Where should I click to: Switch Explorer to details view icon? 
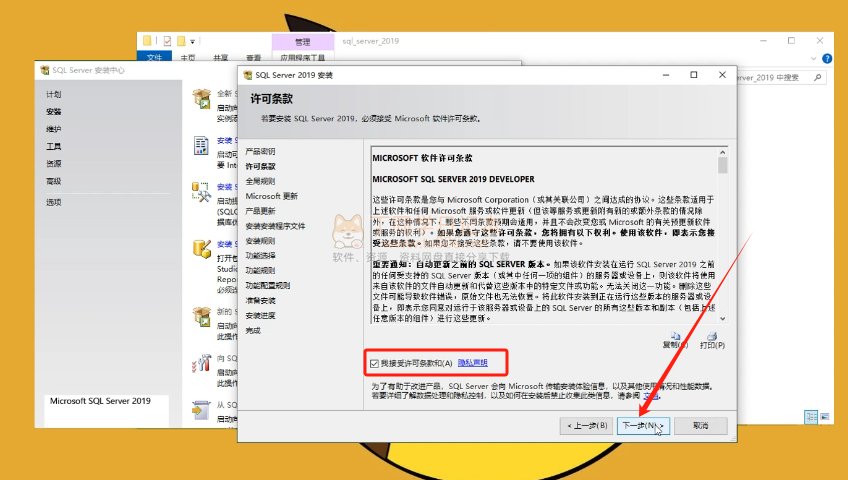(x=811, y=417)
